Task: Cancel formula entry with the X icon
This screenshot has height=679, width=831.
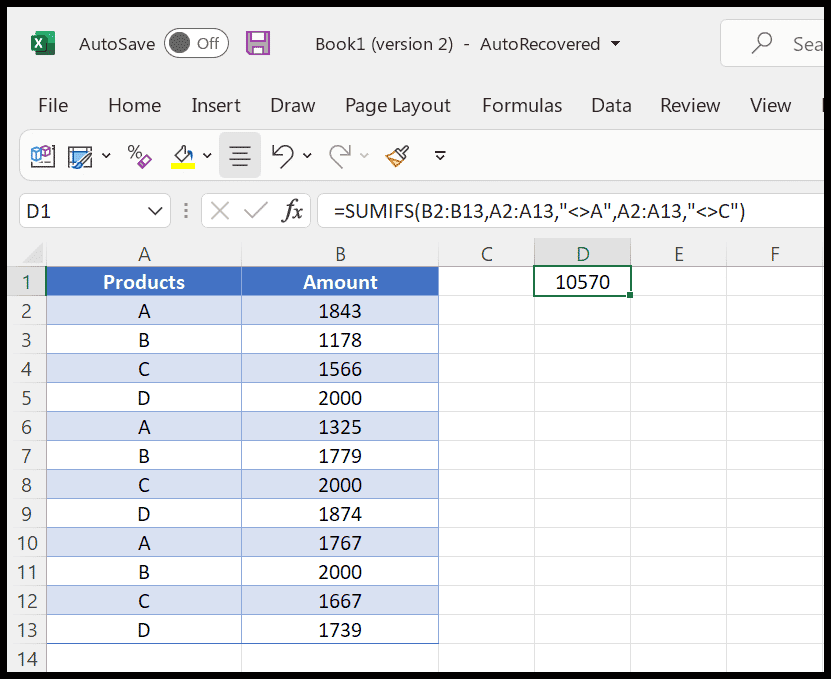Action: (x=219, y=211)
